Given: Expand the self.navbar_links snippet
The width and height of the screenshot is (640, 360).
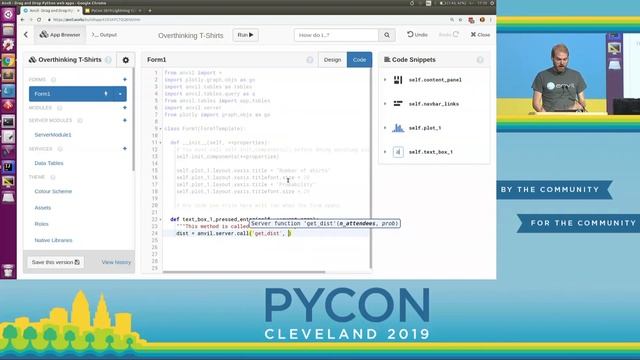Looking at the screenshot, I should (385, 104).
